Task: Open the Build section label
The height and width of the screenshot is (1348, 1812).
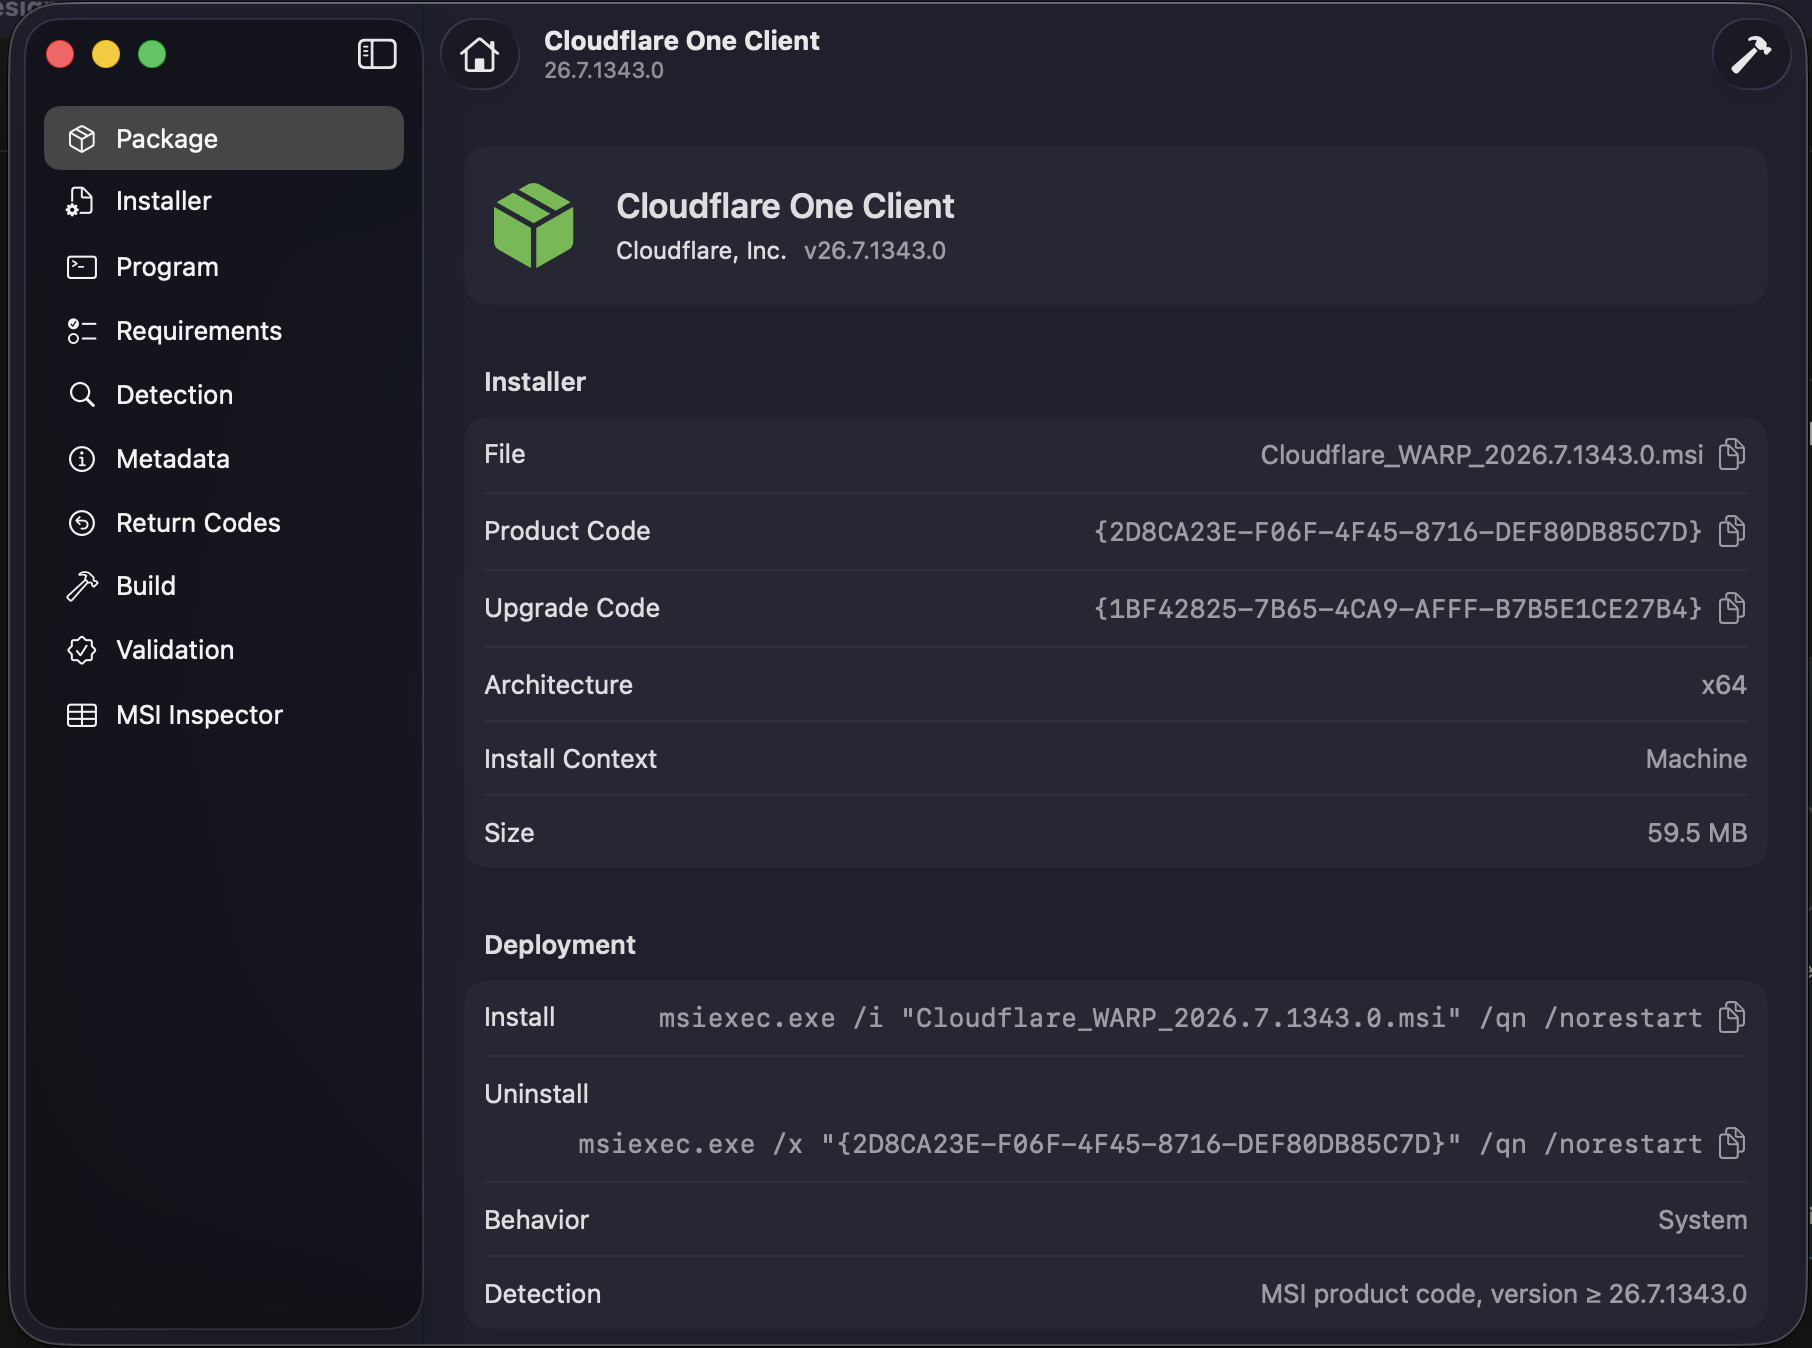Action: point(146,586)
